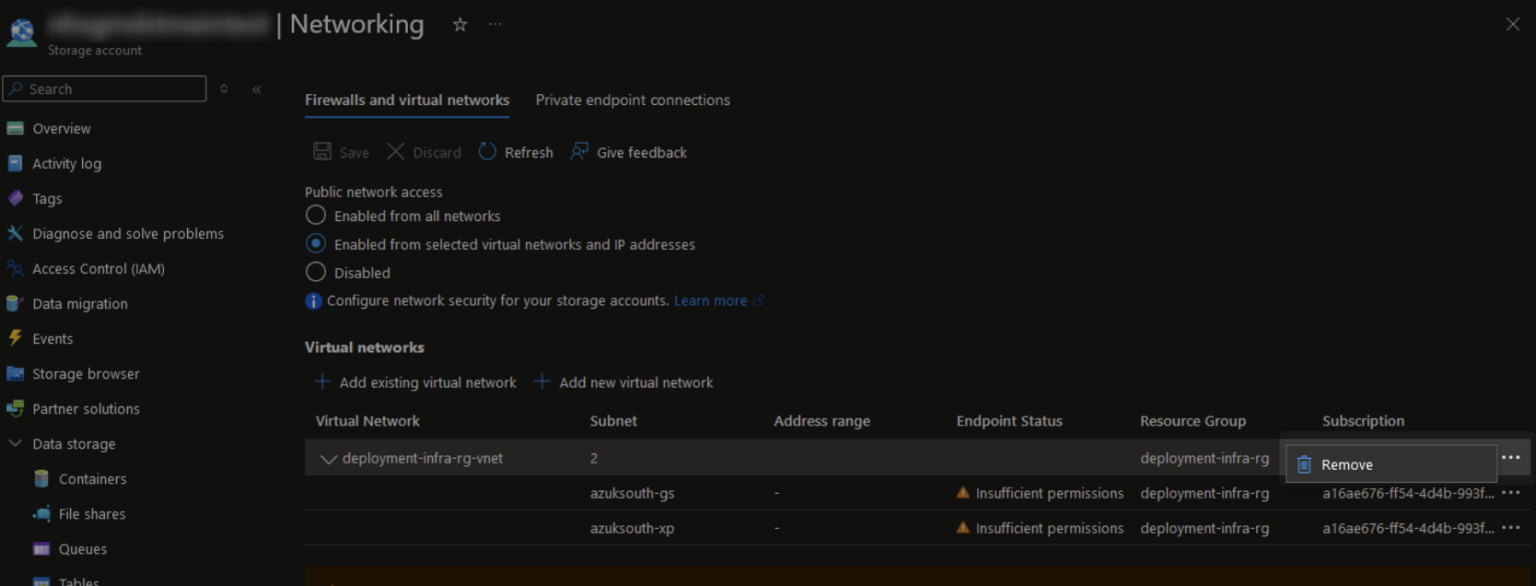Select the Disabled network access option
The height and width of the screenshot is (586, 1536).
coord(315,272)
